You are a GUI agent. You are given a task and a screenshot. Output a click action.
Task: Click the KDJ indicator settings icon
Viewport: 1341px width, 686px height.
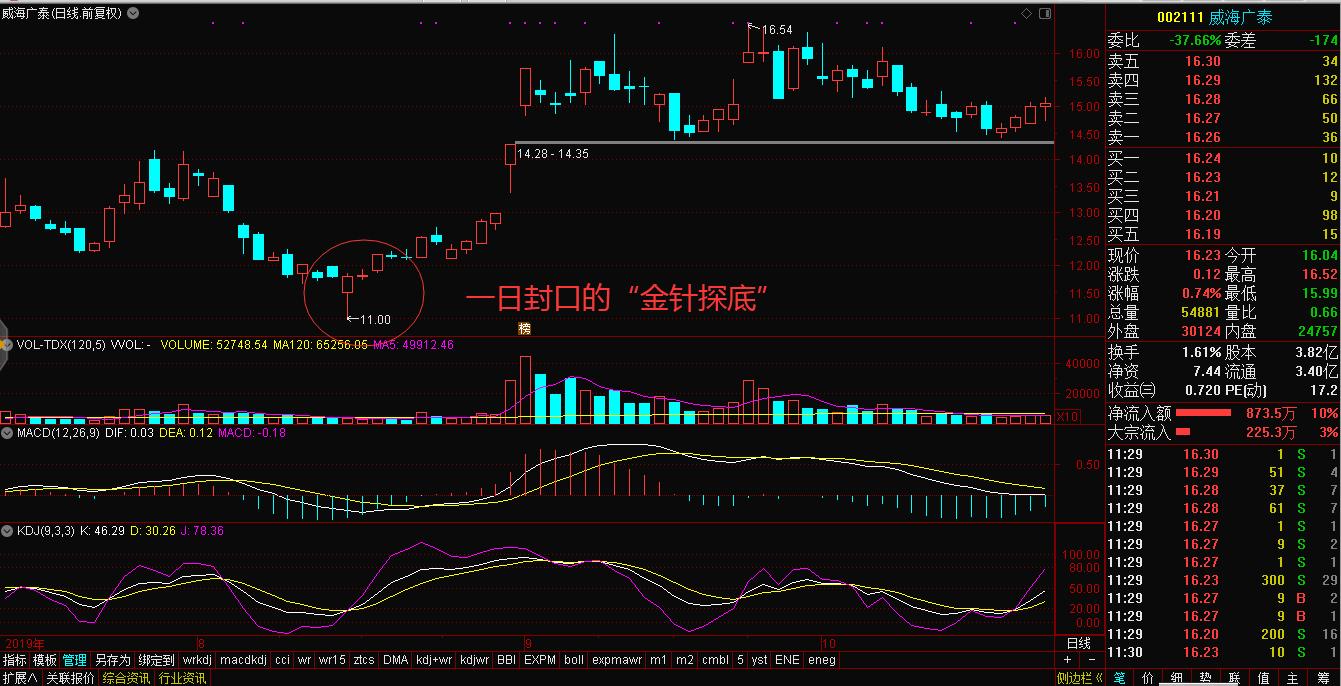[x=7, y=530]
